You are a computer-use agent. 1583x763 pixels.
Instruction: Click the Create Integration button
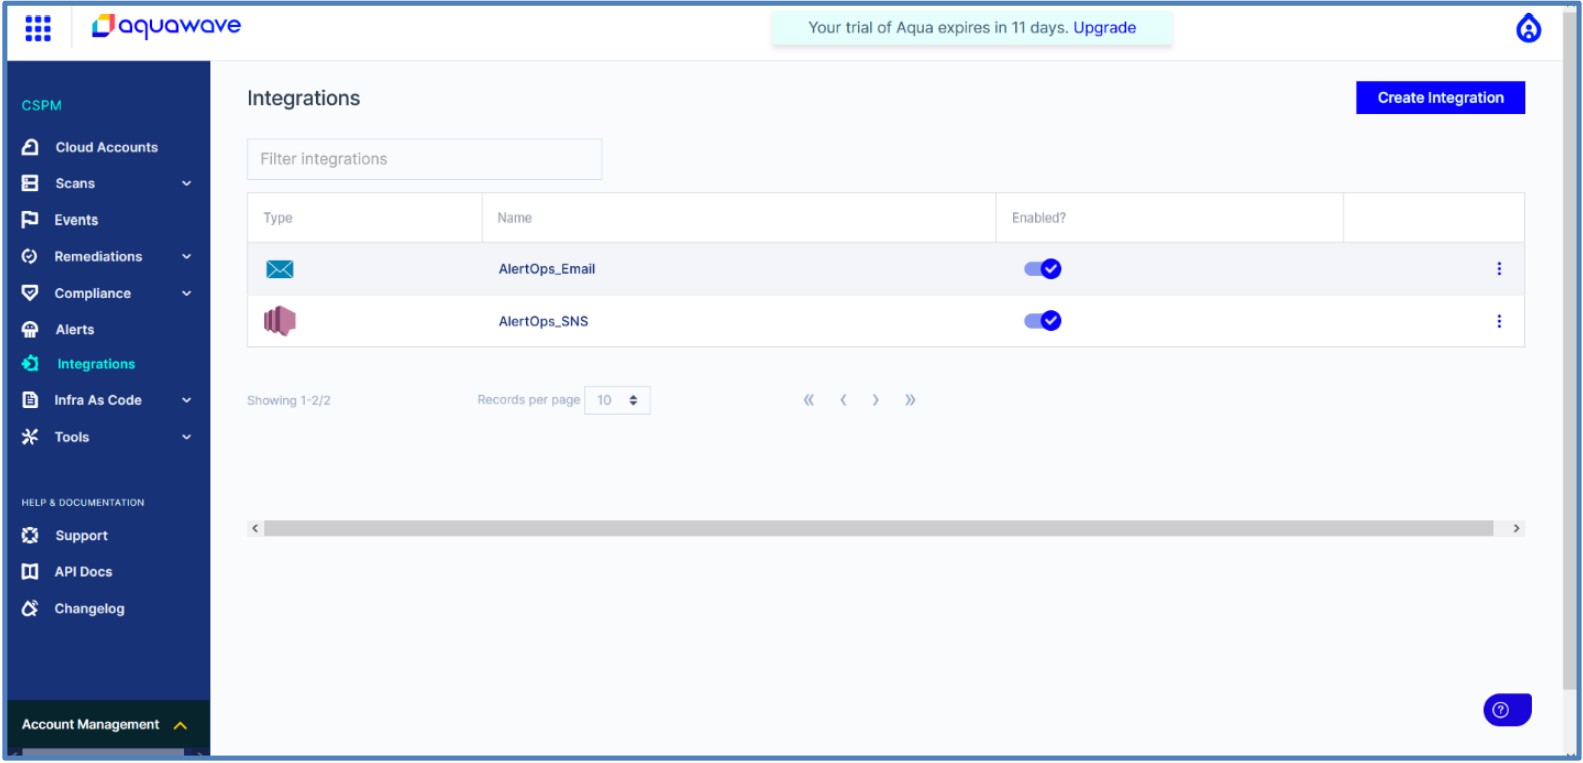[1439, 98]
